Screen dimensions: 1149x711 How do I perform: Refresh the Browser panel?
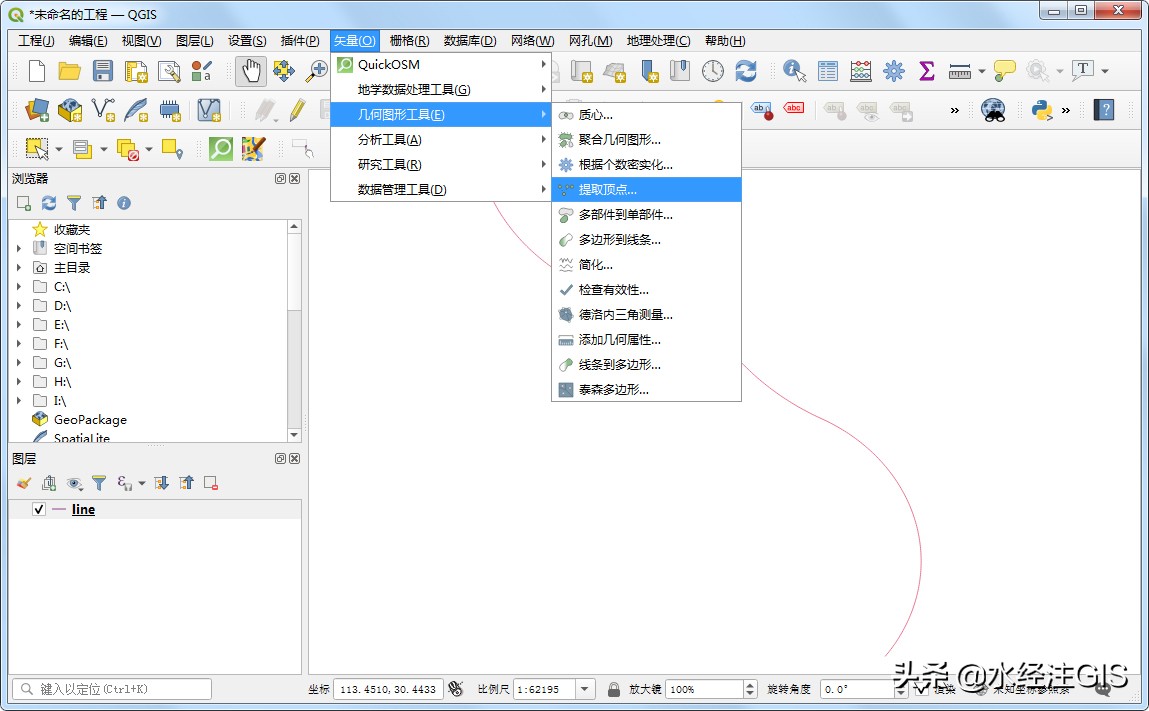48,203
